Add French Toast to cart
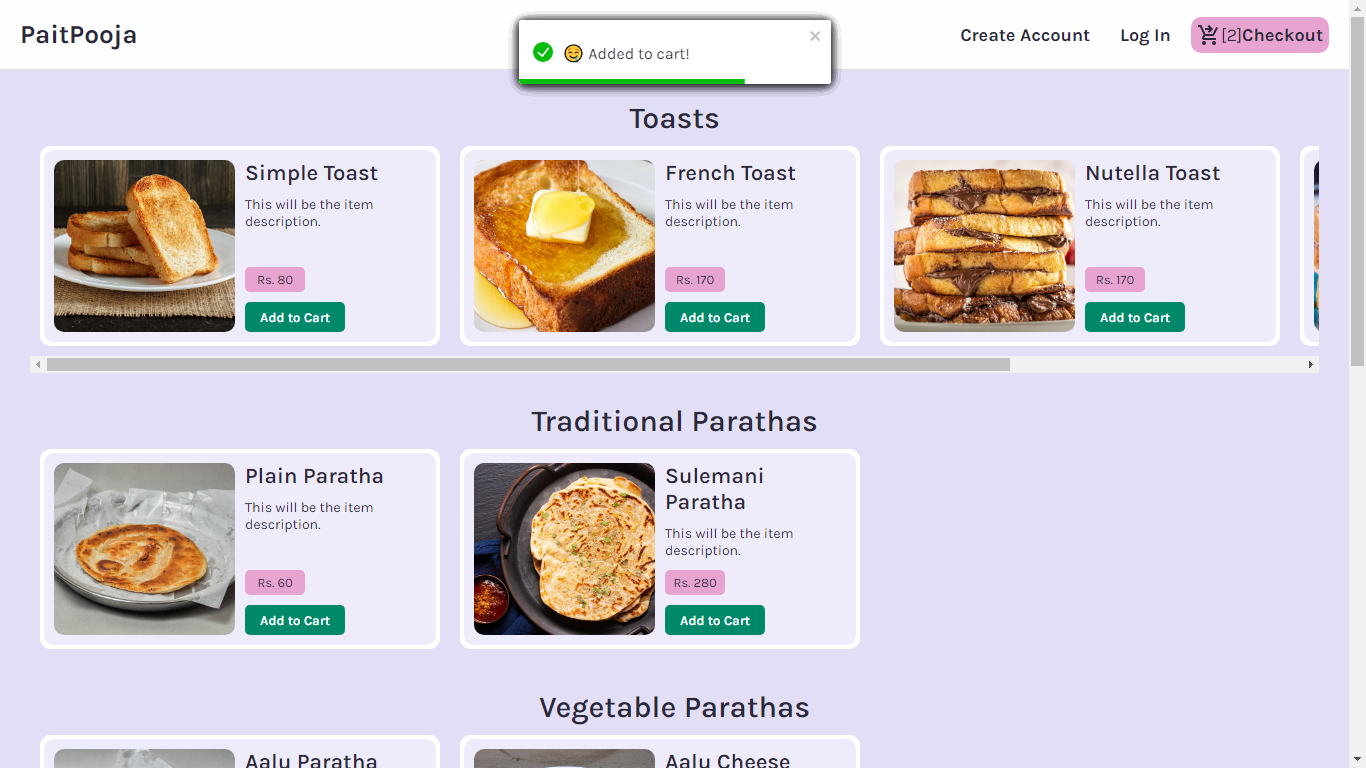Screen dimensions: 1366x768 714,316
